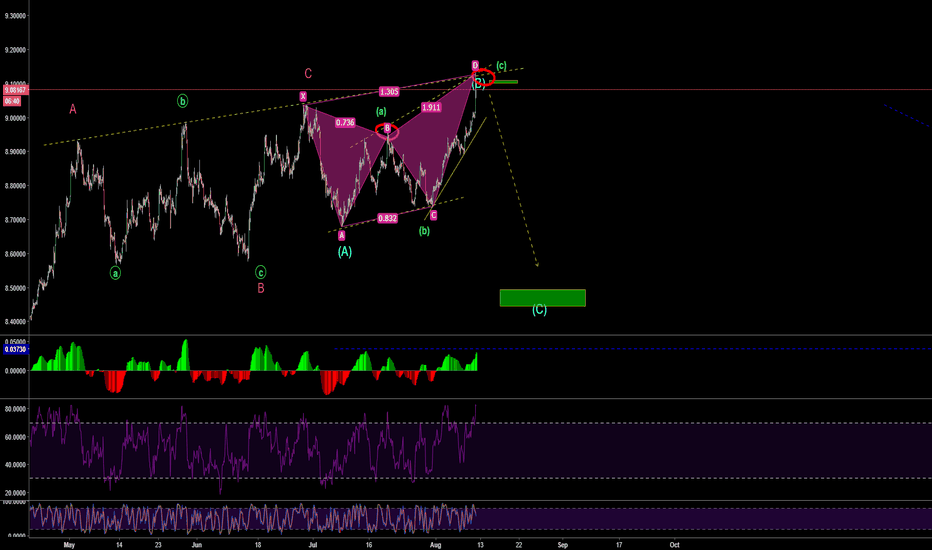
Task: Click the 8.70000 price axis label
Action: click(15, 220)
